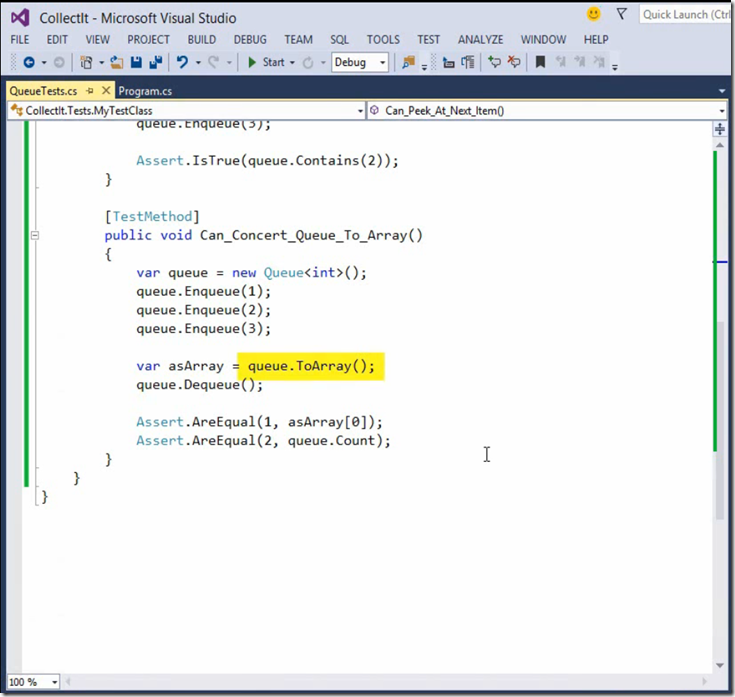
Task: Click the increase indent toolbar icon
Action: (x=468, y=62)
